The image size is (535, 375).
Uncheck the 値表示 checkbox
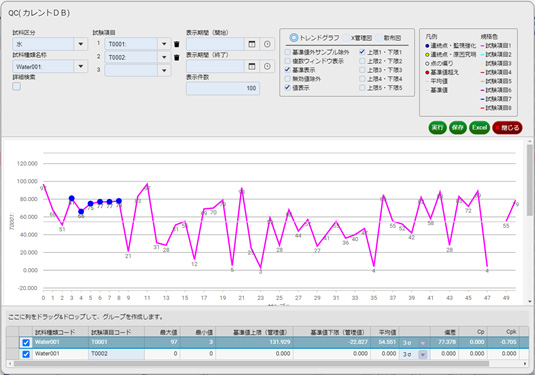[x=287, y=87]
